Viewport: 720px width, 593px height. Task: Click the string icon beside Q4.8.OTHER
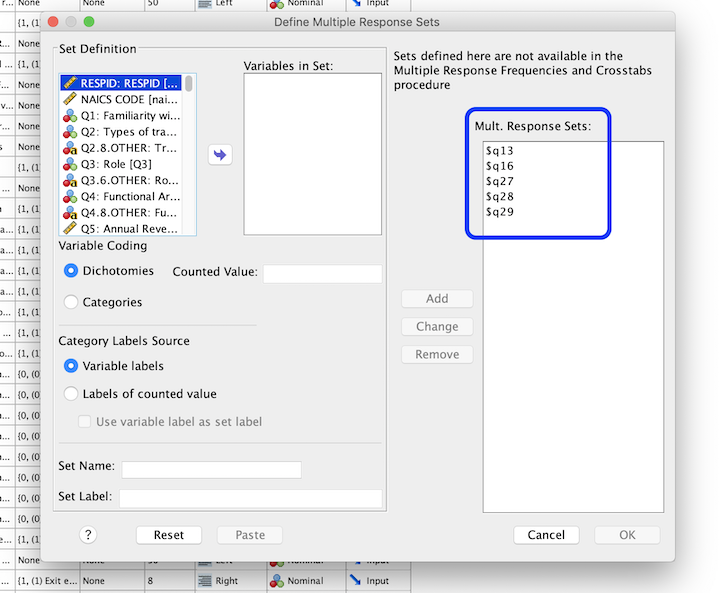(70, 213)
